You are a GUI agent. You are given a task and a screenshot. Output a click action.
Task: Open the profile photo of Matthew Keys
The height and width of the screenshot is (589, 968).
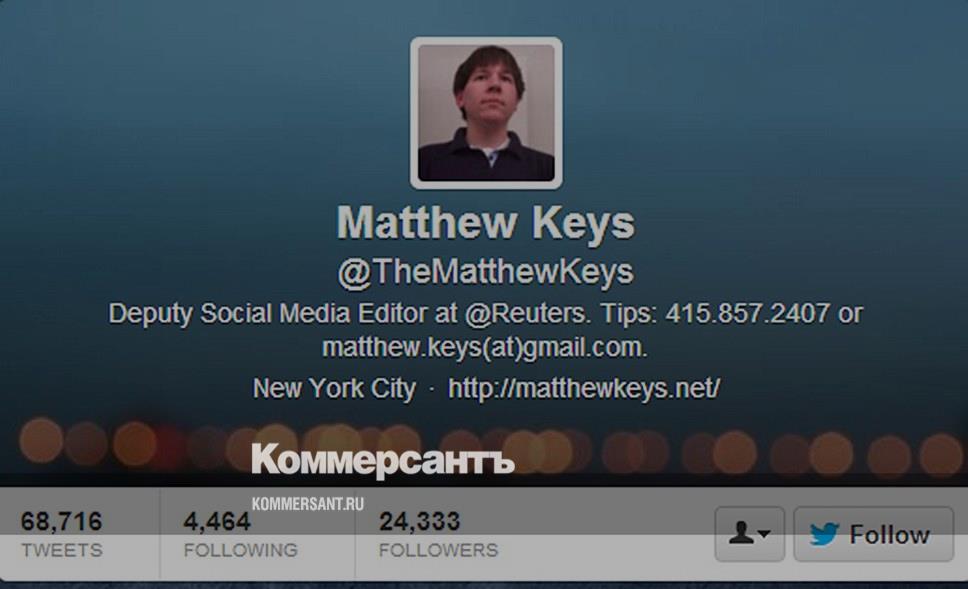coord(486,113)
